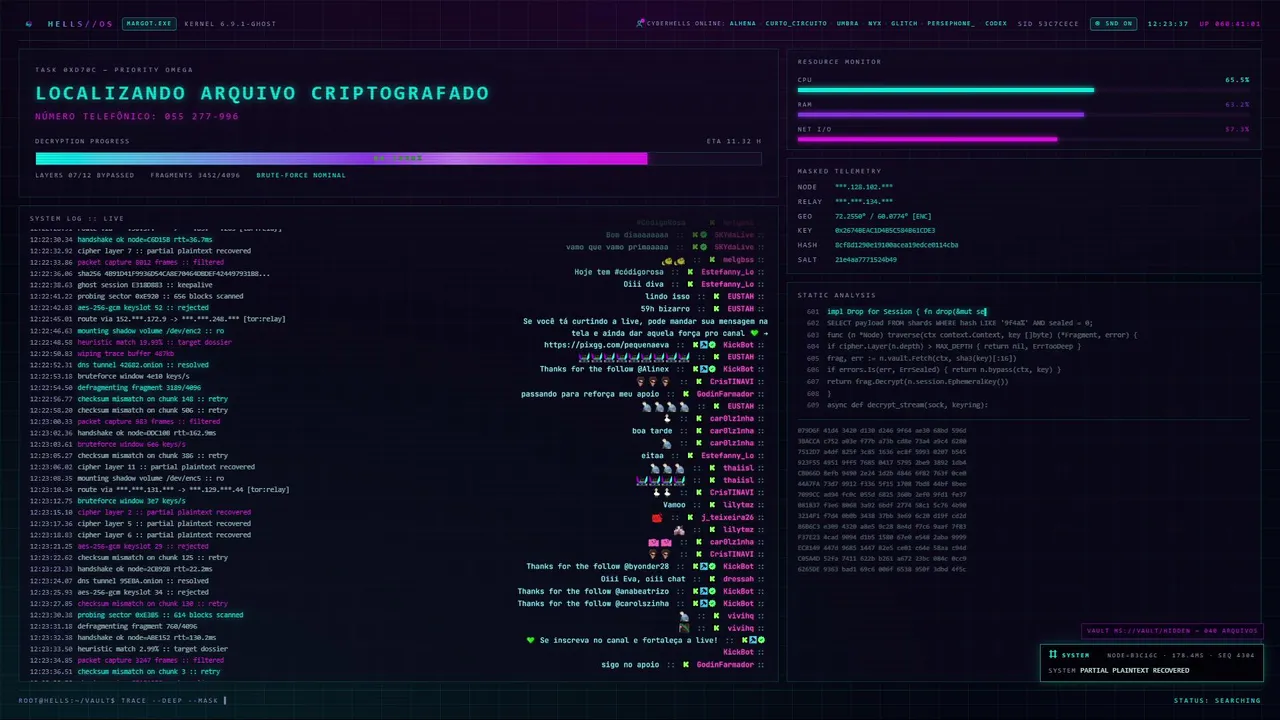
Task: Click the green heart before 'Se inscreva no canal'
Action: [x=531, y=640]
